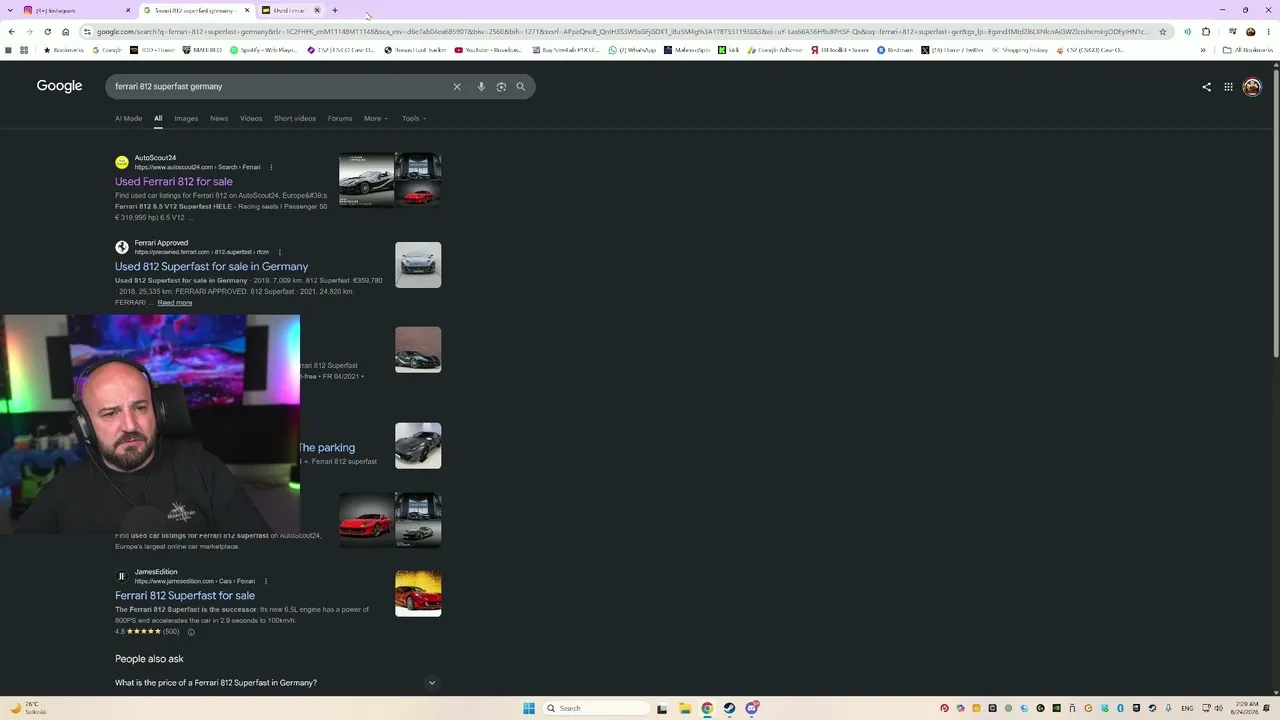Switch to the Instagram tab

click(76, 10)
